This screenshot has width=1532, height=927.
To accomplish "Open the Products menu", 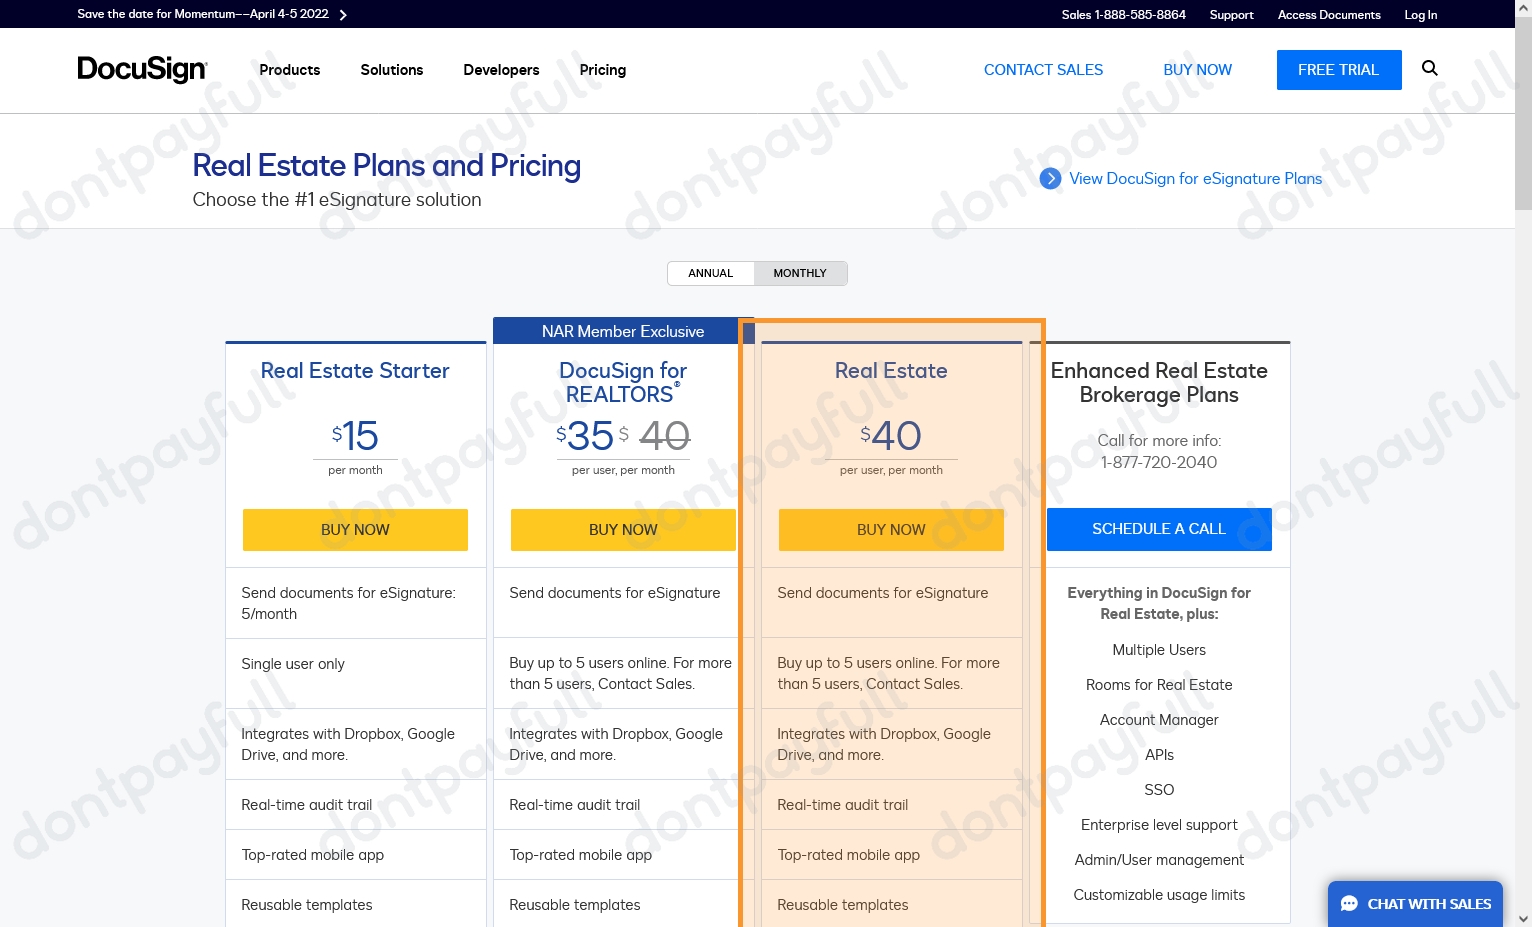I will click(289, 70).
